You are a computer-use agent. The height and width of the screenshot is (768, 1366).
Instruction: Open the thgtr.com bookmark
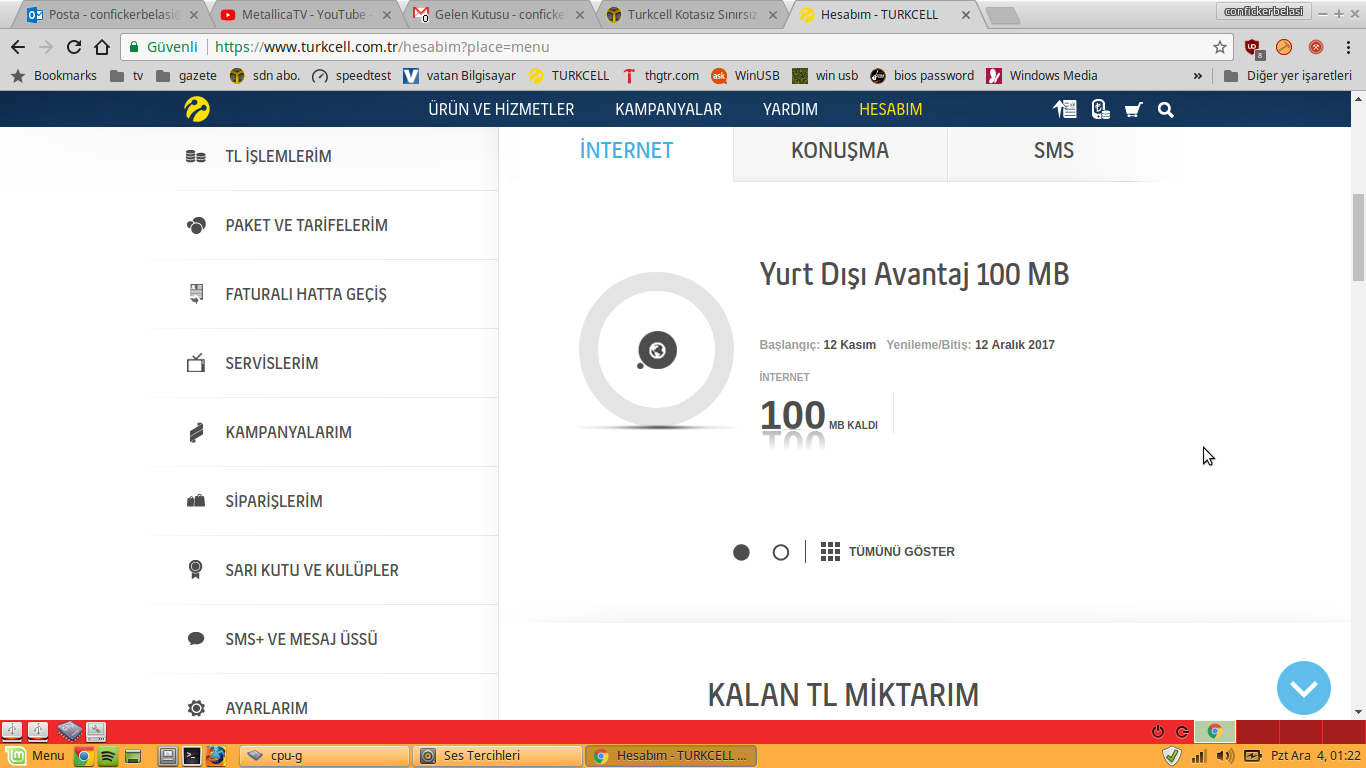pyautogui.click(x=661, y=76)
